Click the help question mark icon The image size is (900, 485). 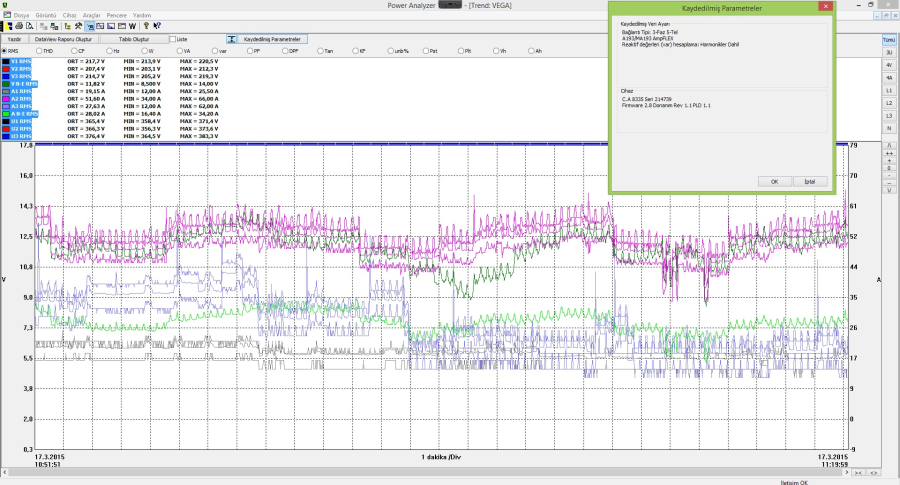click(146, 26)
